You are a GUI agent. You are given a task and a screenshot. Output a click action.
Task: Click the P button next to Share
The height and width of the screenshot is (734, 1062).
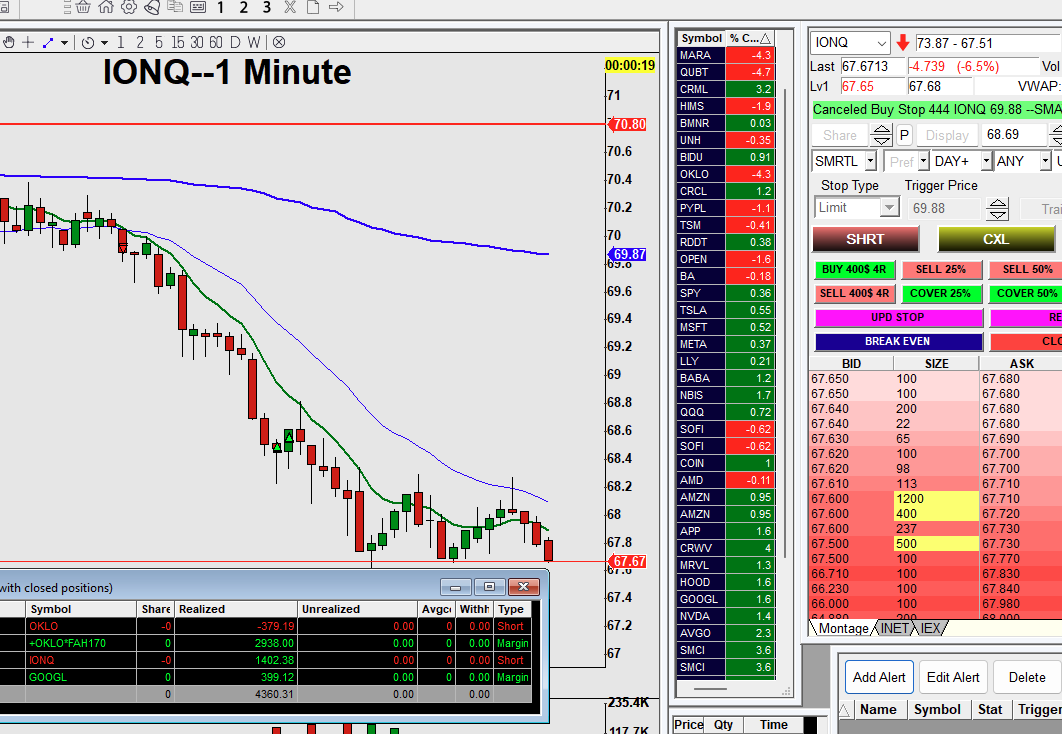[x=904, y=135]
